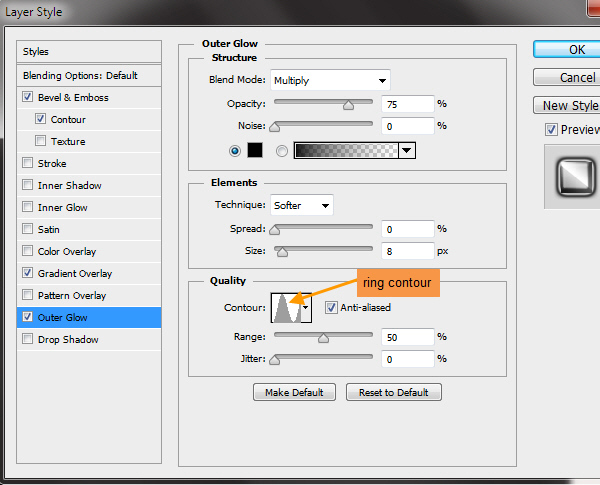600x485 pixels.
Task: Click the Reset to Default button
Action: click(394, 392)
